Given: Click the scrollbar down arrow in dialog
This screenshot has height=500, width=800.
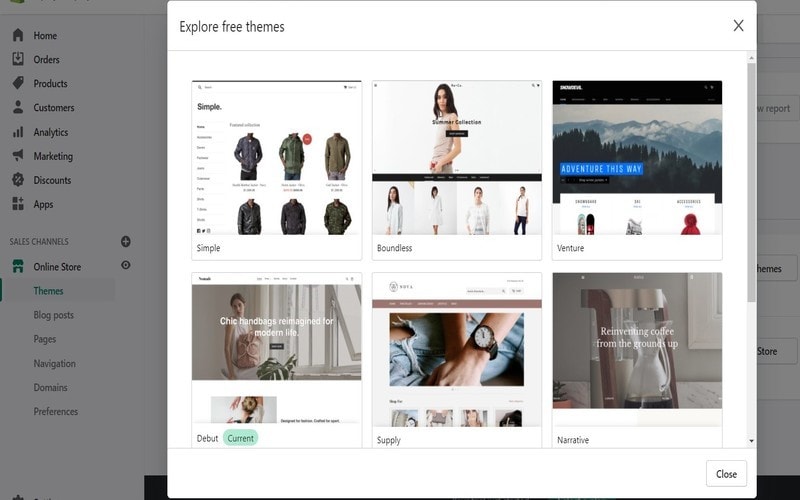Looking at the screenshot, I should [752, 440].
